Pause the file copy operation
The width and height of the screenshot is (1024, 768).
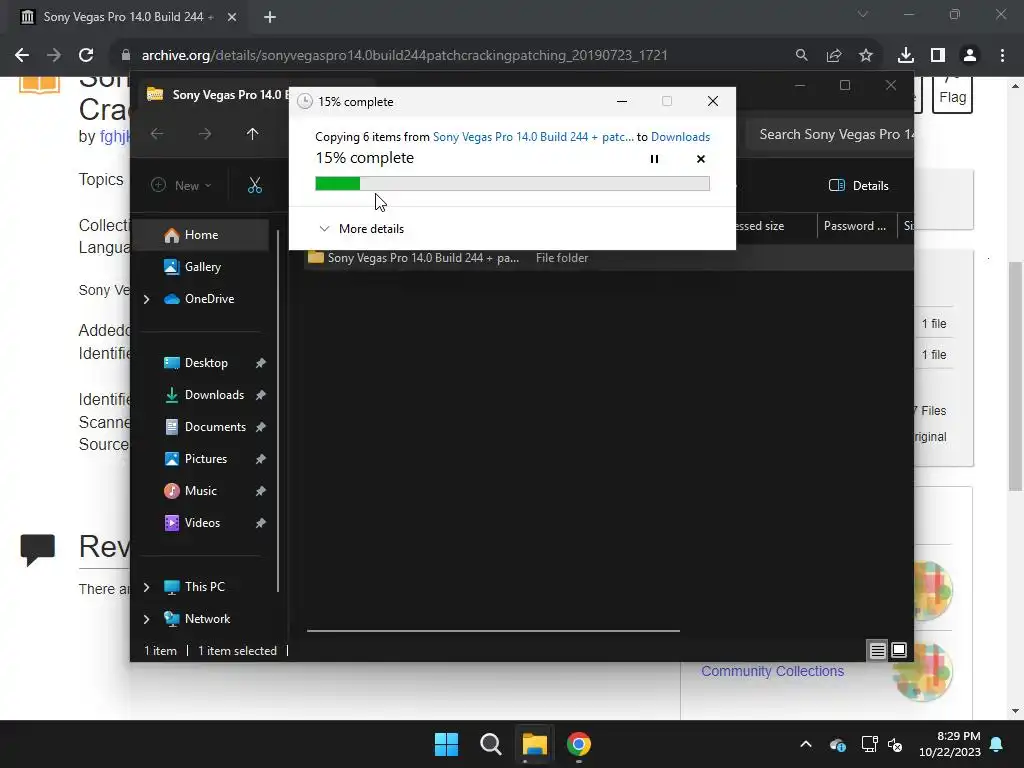coord(654,159)
